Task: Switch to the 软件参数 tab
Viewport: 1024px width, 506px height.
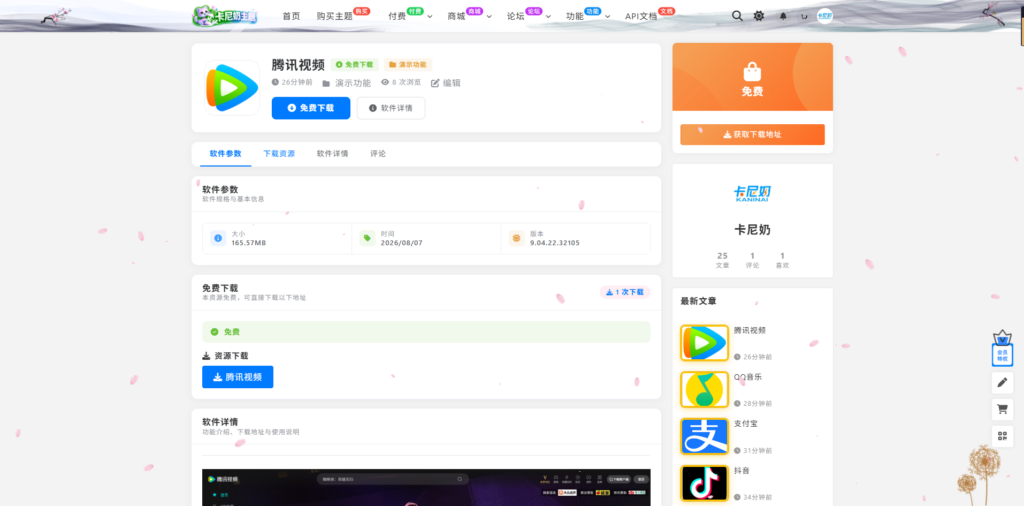Action: pos(225,154)
